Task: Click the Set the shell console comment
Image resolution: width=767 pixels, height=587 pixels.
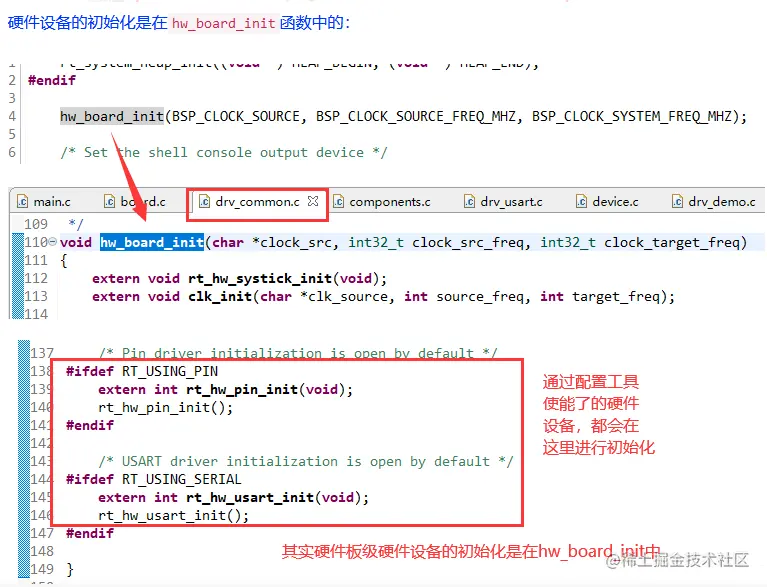Action: (x=224, y=153)
